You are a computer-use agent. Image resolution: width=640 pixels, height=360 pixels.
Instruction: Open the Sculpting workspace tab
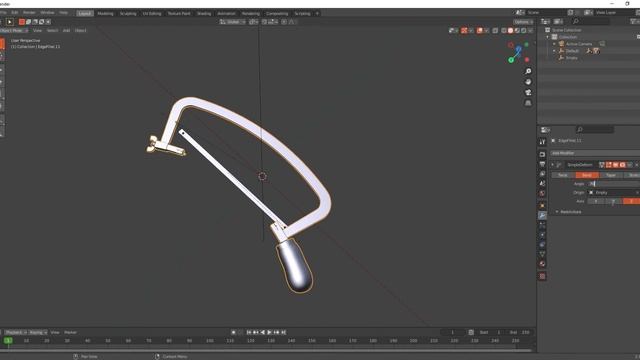[128, 13]
